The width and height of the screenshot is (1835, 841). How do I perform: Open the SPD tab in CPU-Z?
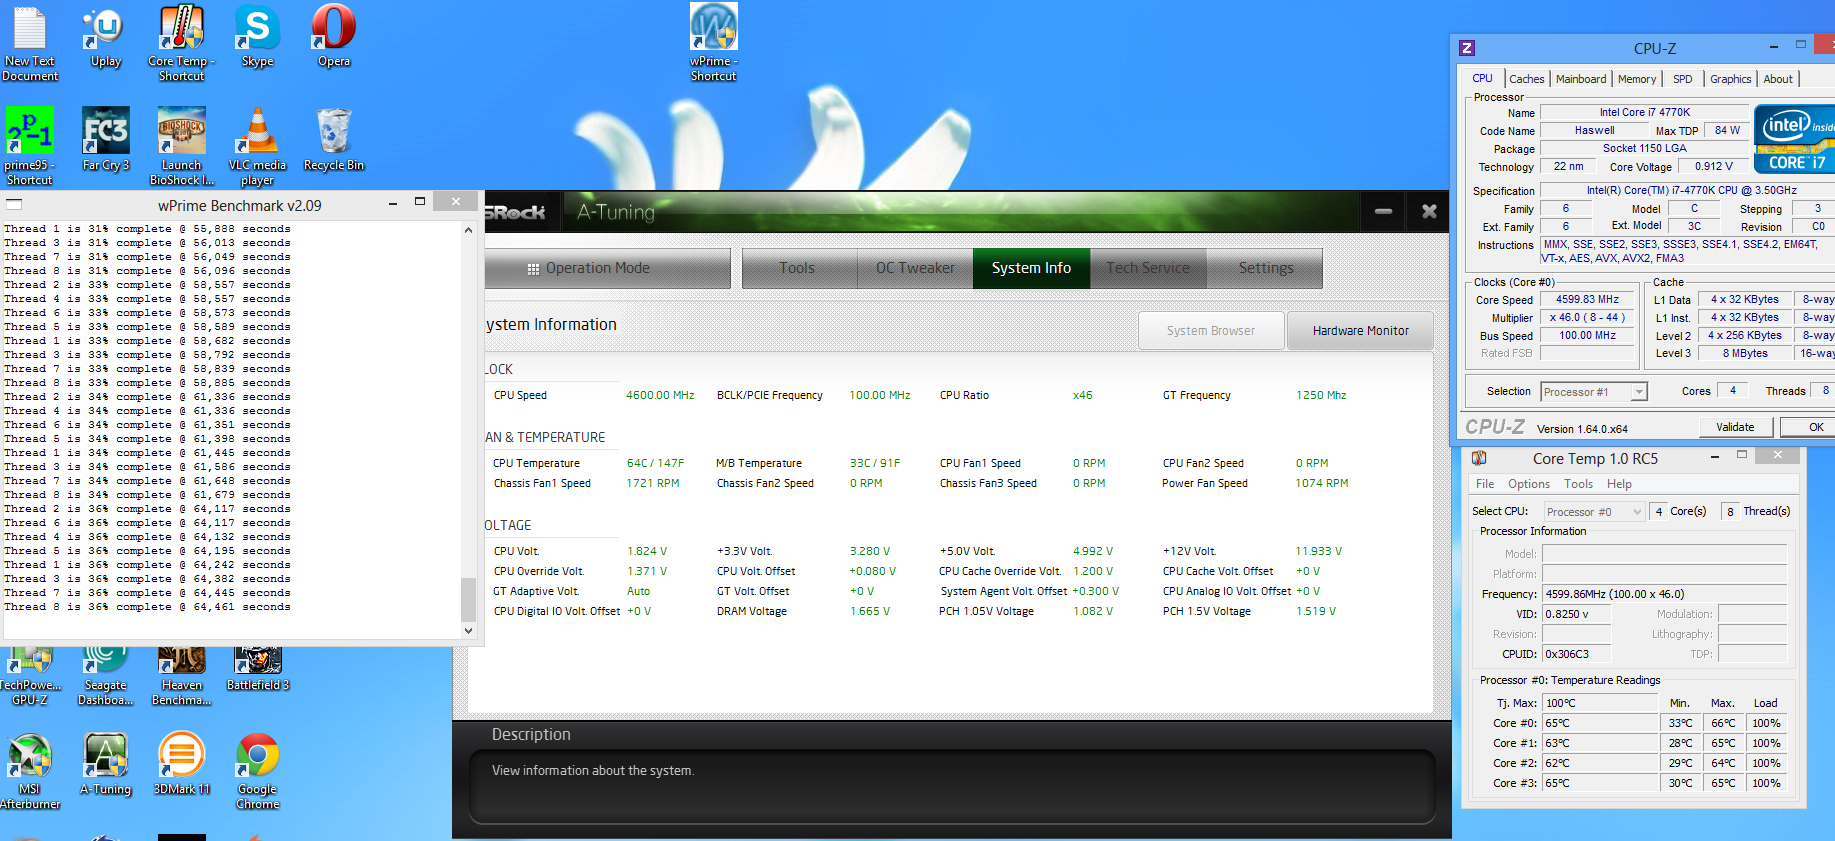1683,79
